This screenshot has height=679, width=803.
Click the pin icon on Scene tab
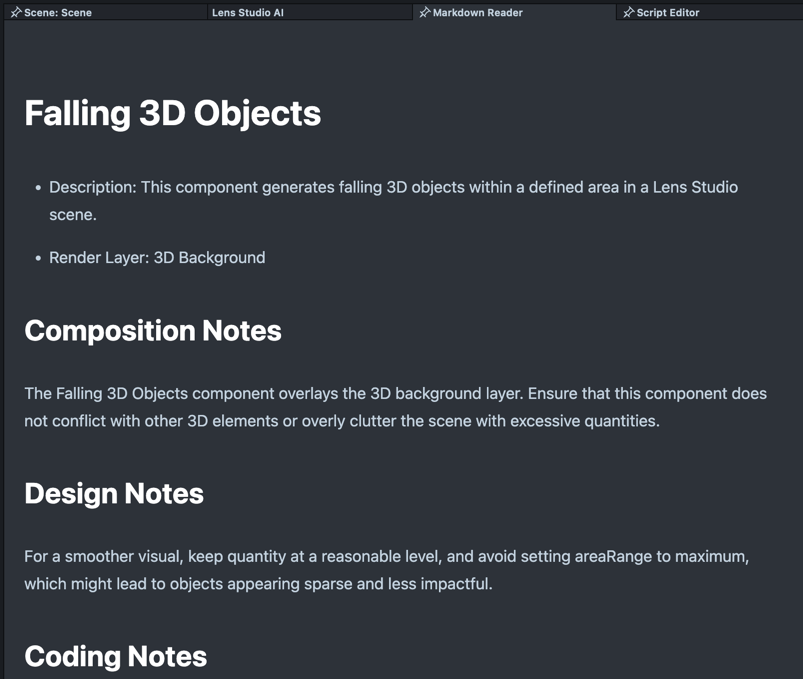click(15, 13)
